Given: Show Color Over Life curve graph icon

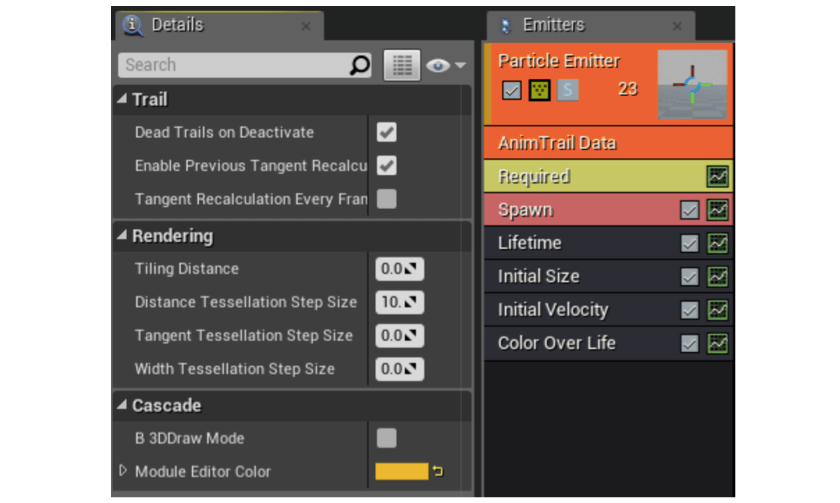Looking at the screenshot, I should coord(717,343).
